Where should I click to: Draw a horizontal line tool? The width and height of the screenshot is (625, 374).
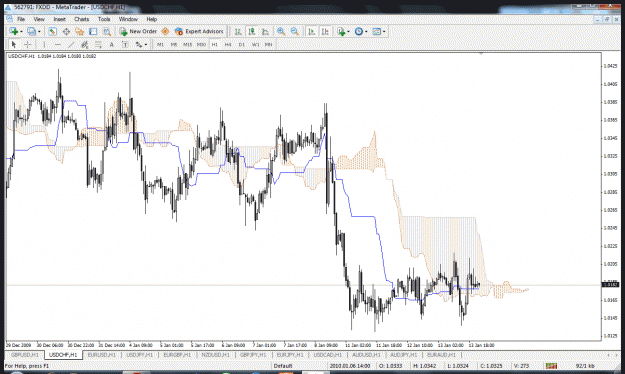pyautogui.click(x=58, y=44)
